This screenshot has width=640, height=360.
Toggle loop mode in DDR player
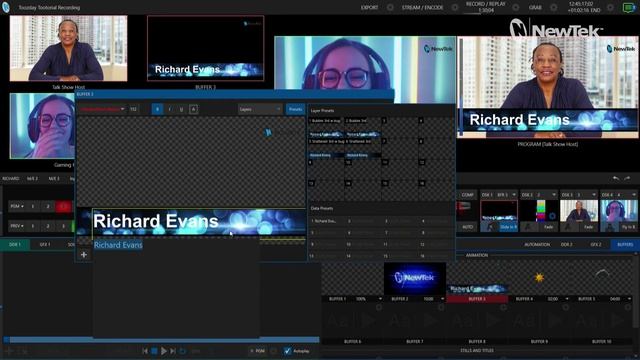pos(182,351)
